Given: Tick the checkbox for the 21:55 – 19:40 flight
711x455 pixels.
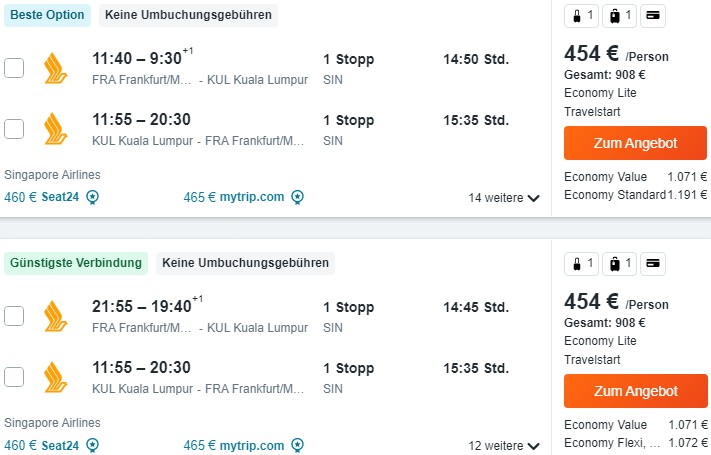Looking at the screenshot, I should coord(14,316).
